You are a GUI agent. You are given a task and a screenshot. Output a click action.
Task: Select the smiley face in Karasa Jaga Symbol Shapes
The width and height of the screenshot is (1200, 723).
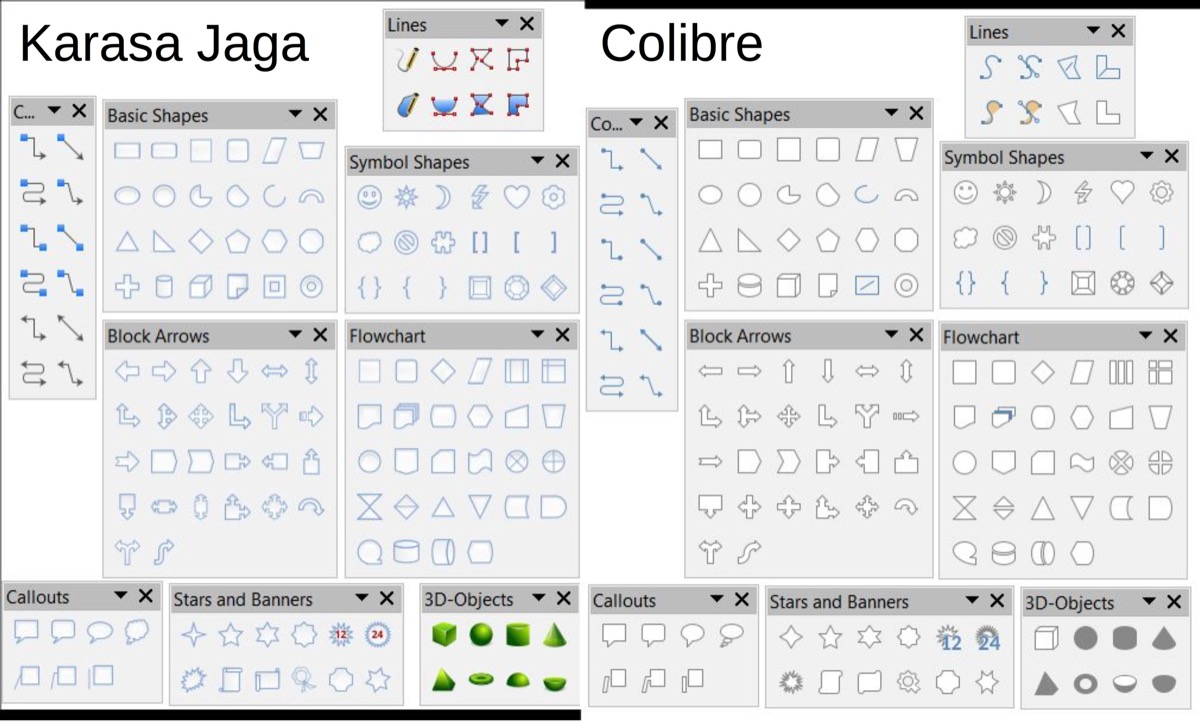(x=369, y=198)
